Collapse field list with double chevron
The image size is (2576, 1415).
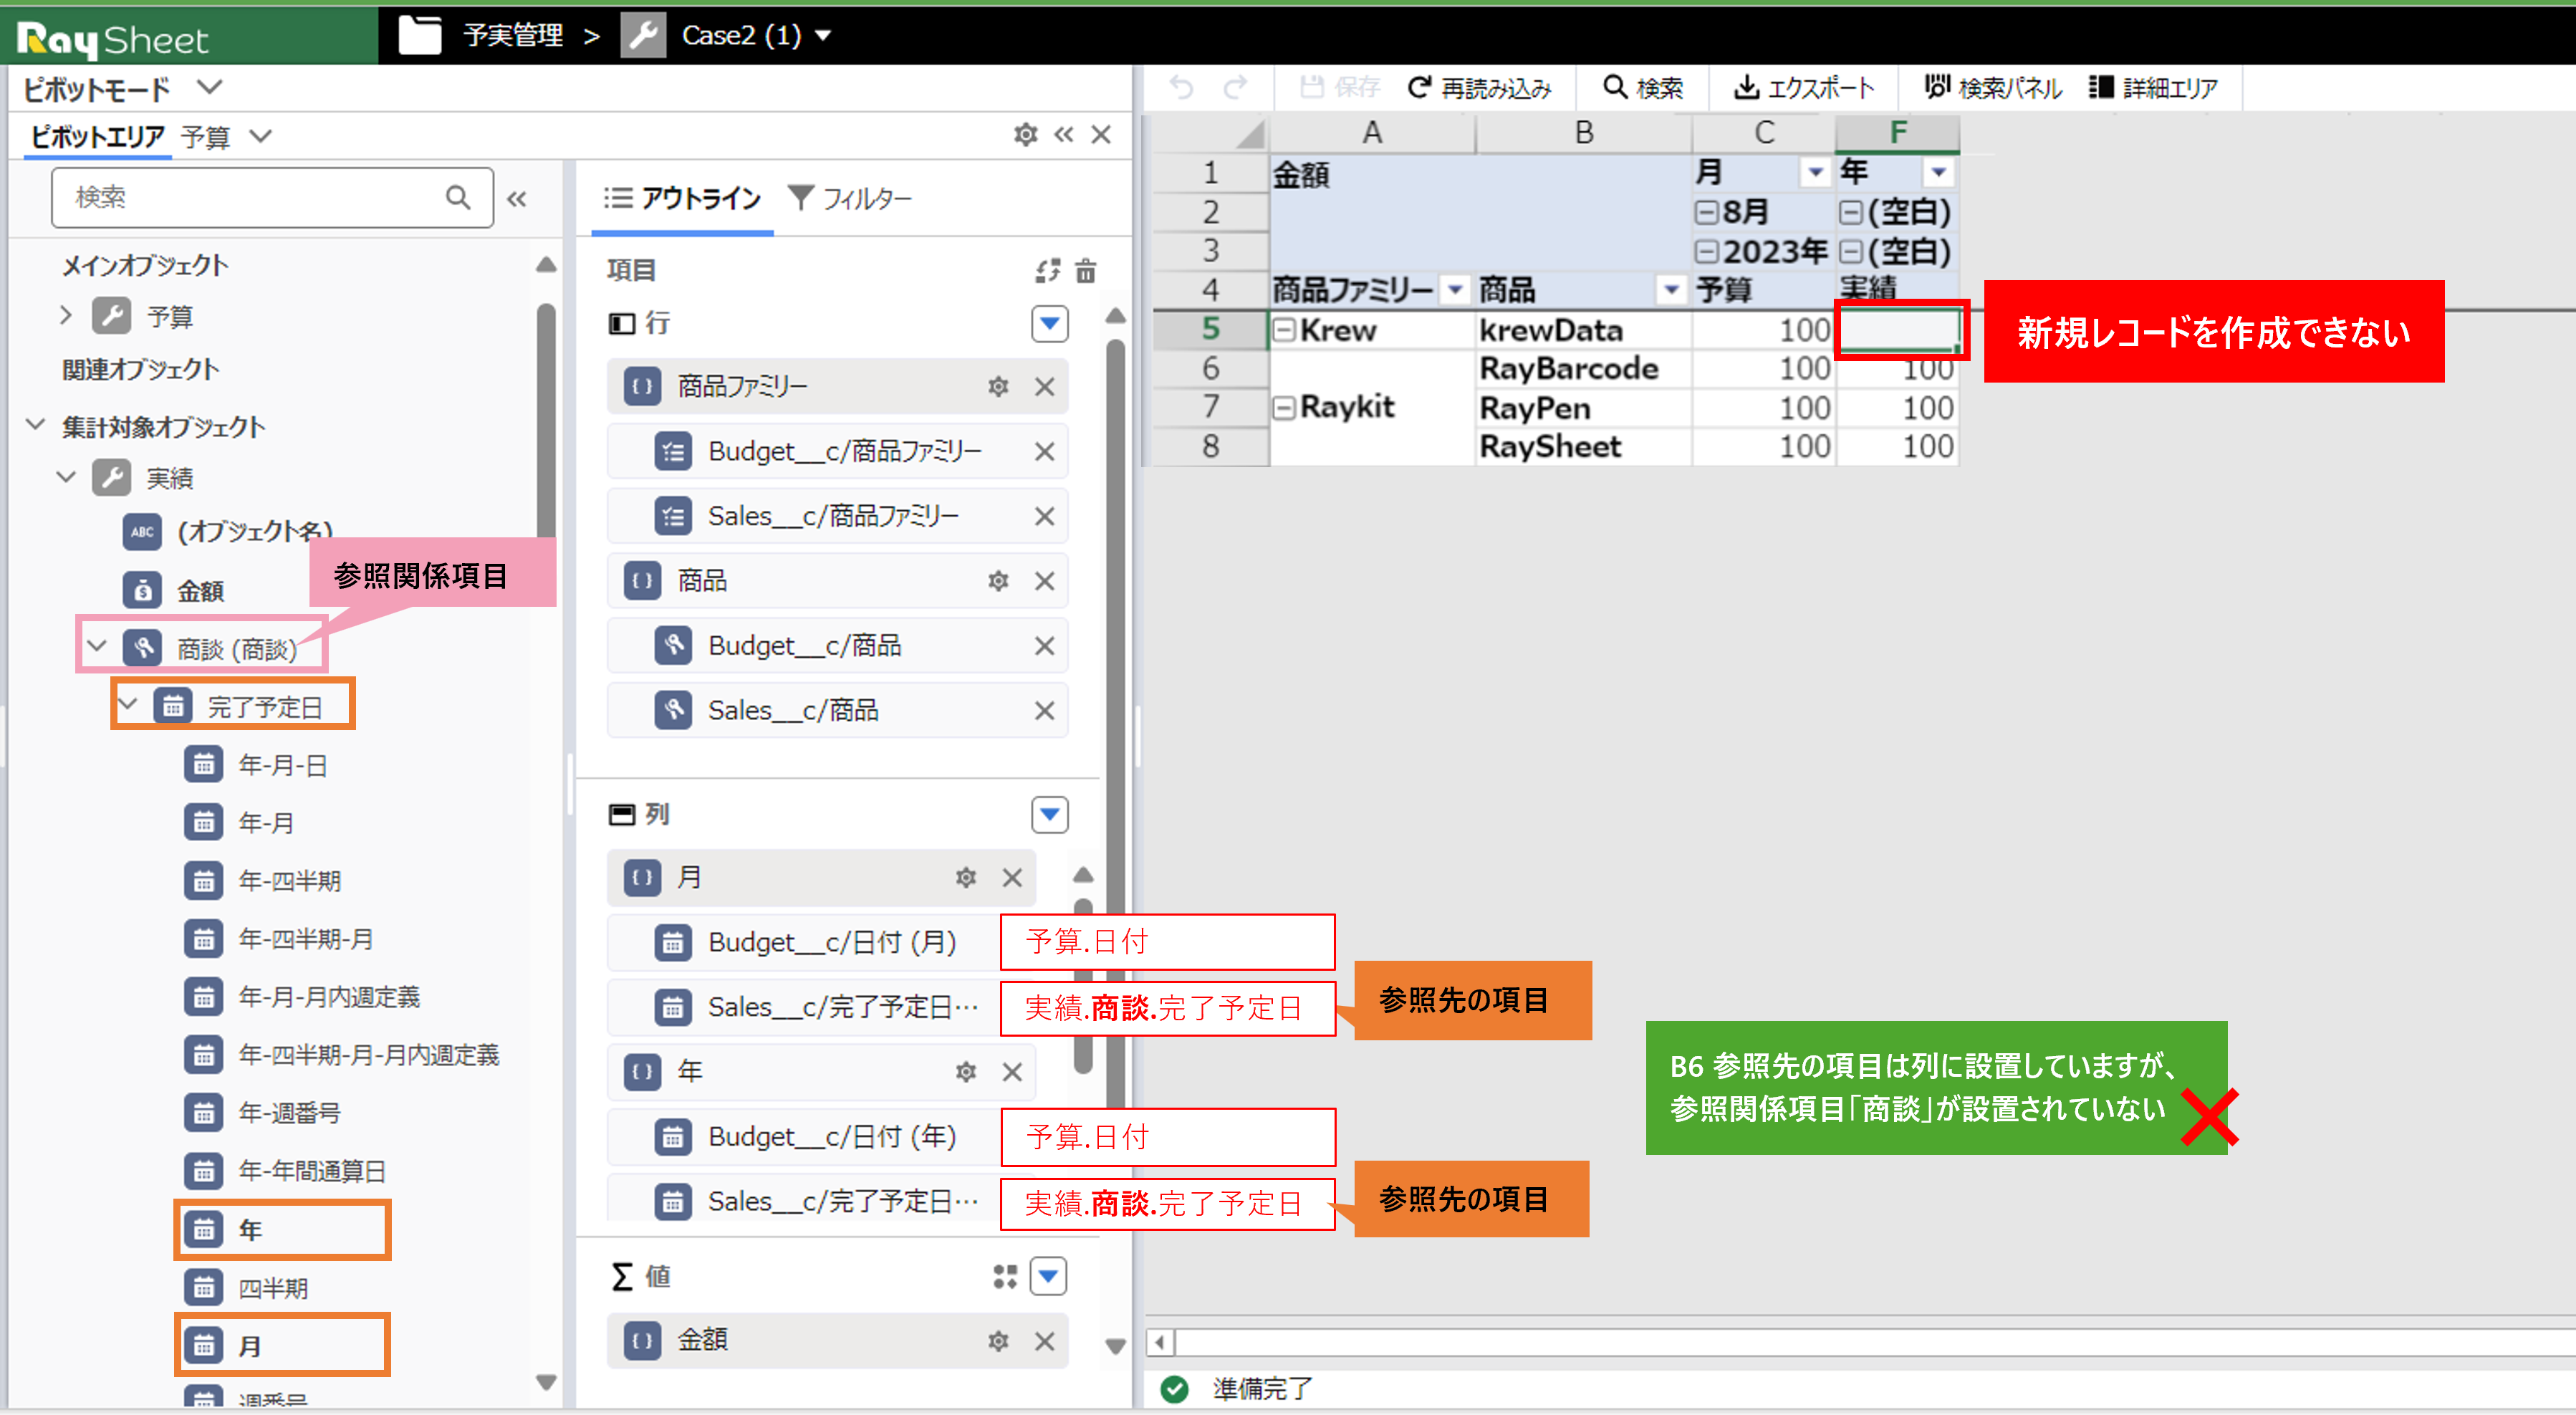(517, 199)
